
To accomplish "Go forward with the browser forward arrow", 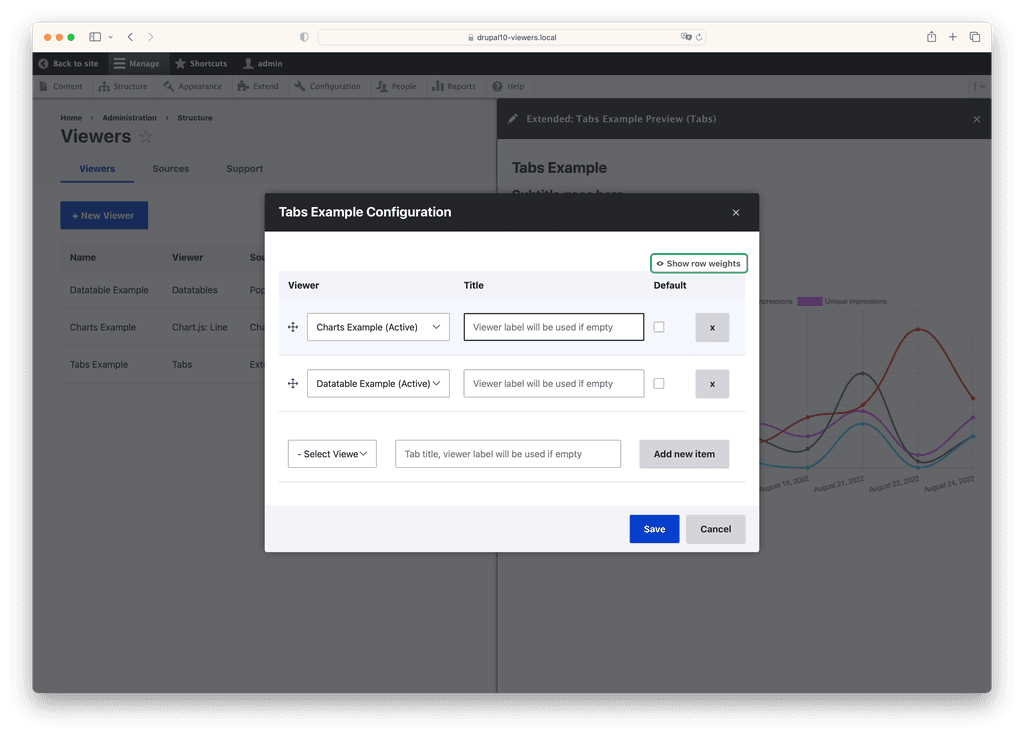I will pyautogui.click(x=151, y=37).
